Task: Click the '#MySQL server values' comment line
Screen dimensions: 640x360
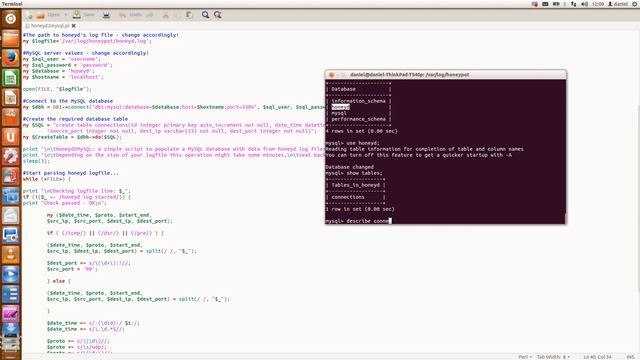Action: [x=86, y=53]
